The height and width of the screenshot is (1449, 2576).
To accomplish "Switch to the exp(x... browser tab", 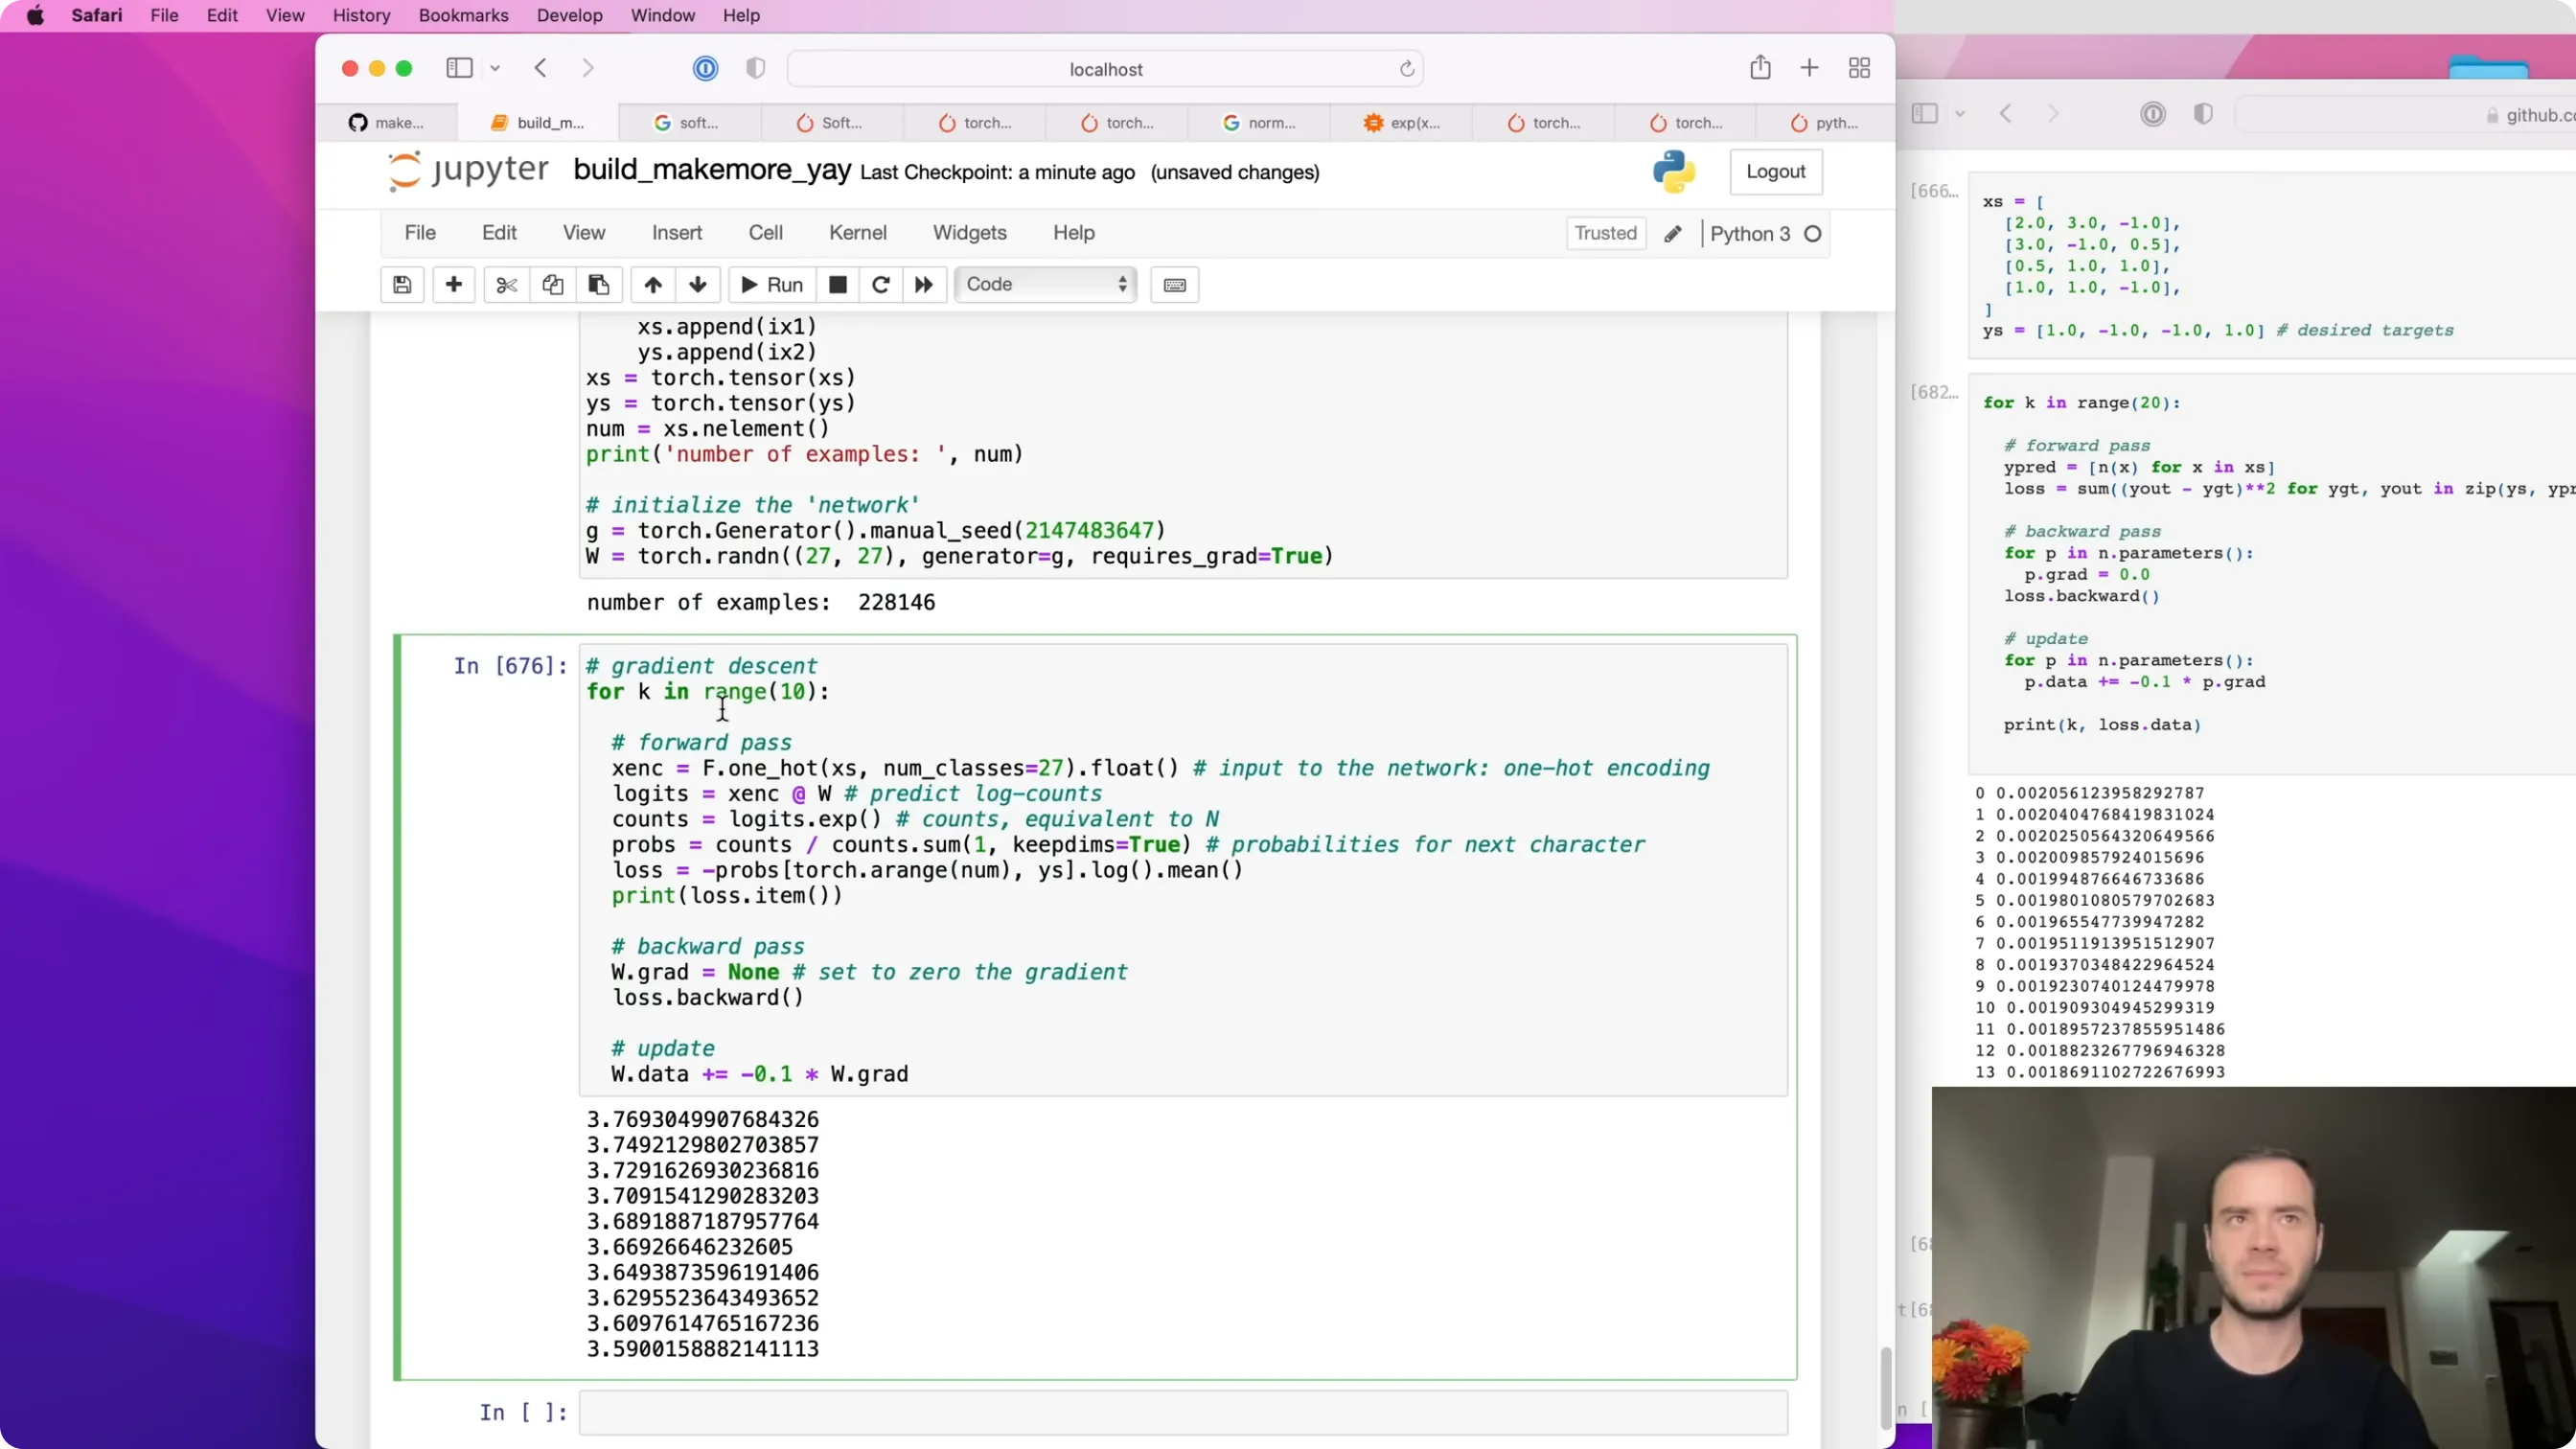I will tap(1401, 123).
